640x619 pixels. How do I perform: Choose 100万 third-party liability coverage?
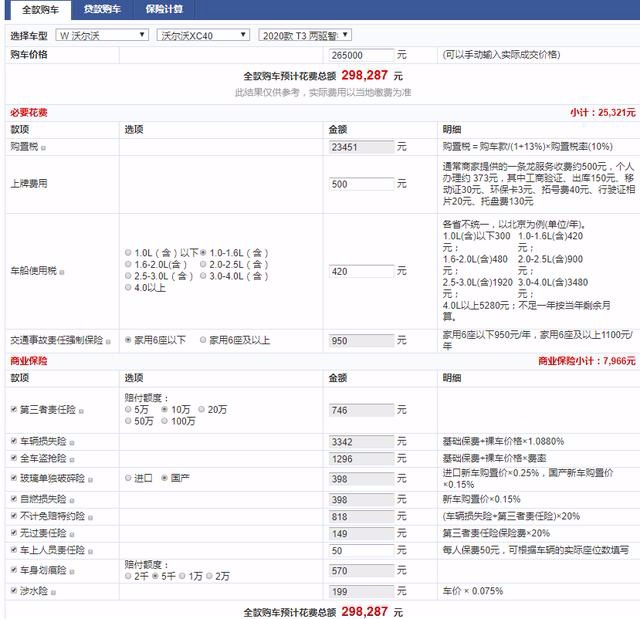[164, 421]
